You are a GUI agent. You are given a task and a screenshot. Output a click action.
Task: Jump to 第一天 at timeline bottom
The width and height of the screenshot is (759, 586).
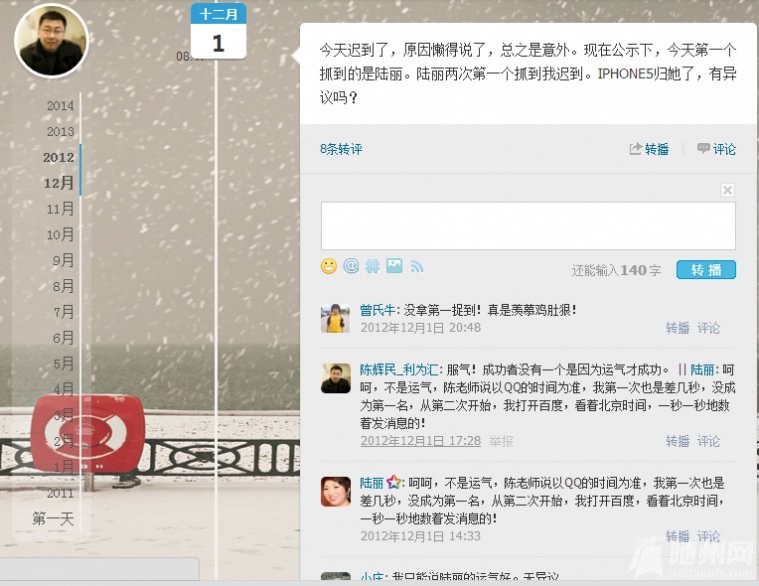53,519
